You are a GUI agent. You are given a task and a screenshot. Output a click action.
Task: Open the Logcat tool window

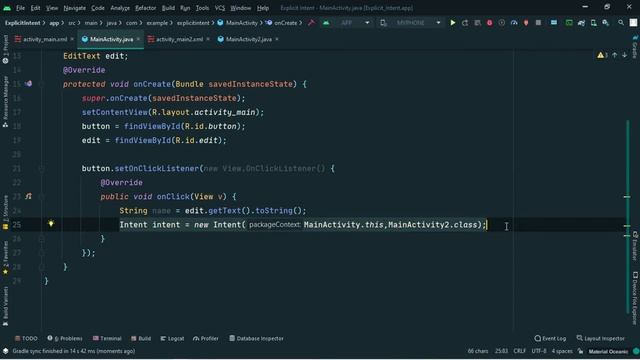point(172,338)
